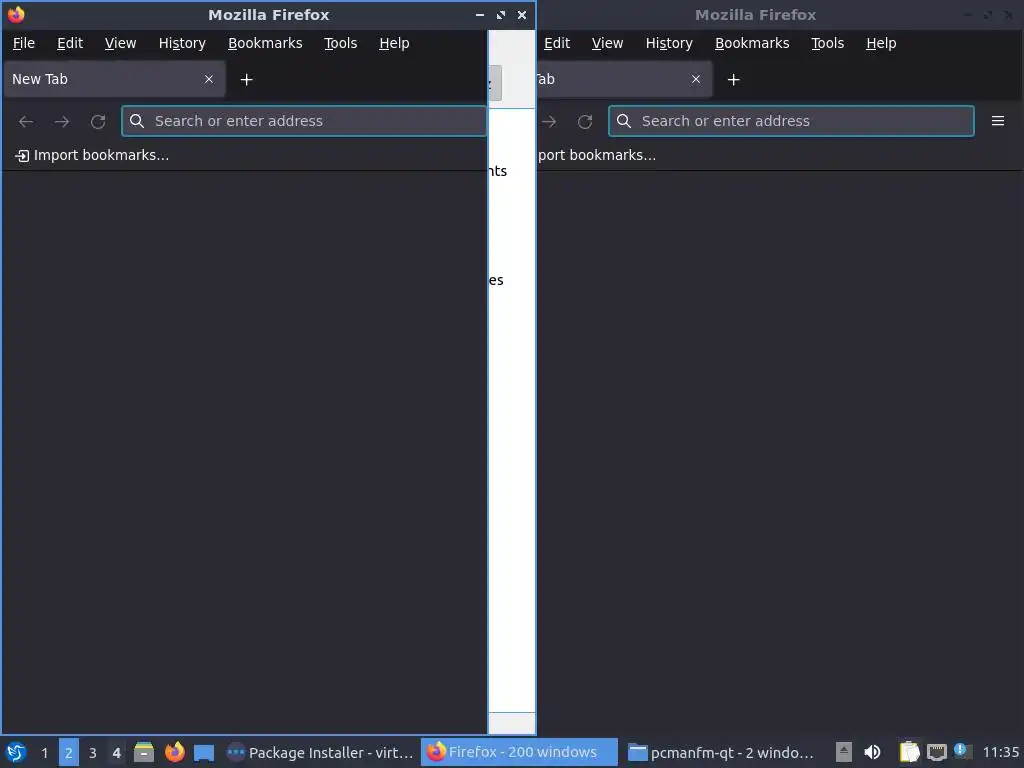1024x768 pixels.
Task: Switch to workspace 3
Action: pos(93,752)
